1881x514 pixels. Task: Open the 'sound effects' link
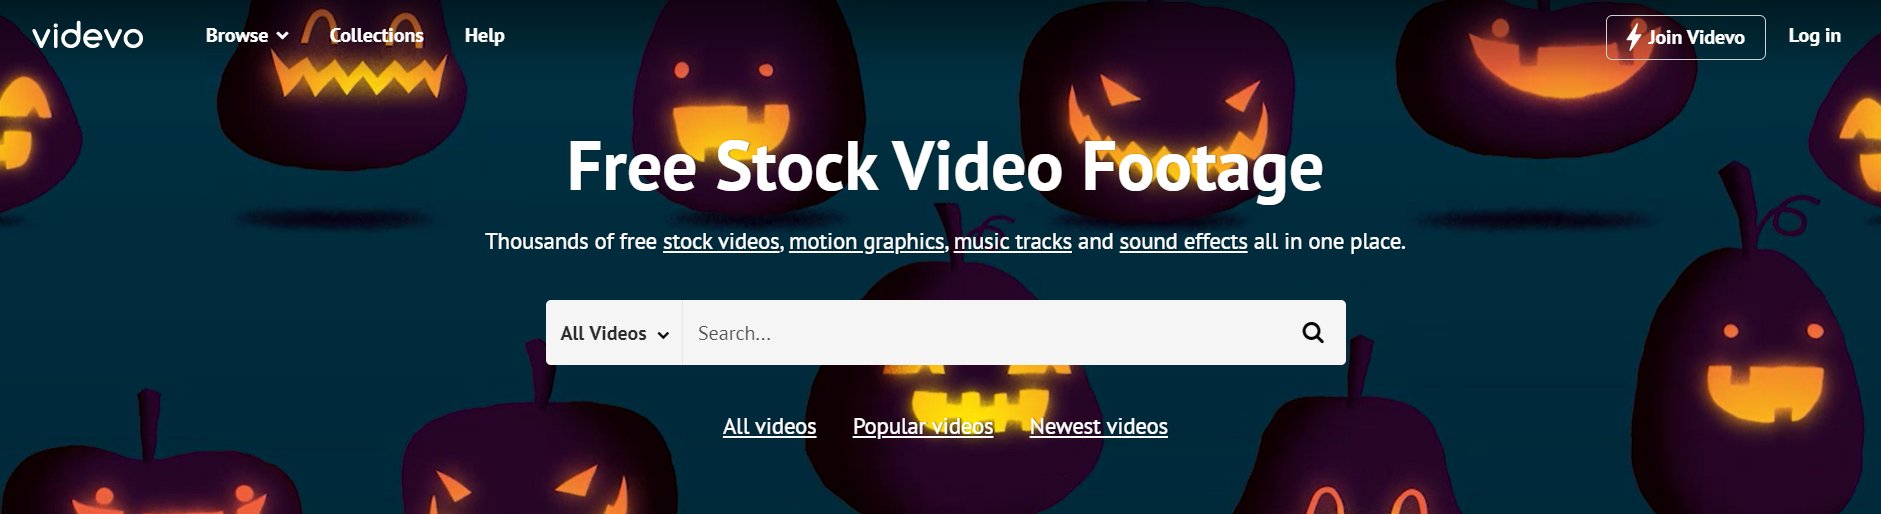pyautogui.click(x=1183, y=241)
